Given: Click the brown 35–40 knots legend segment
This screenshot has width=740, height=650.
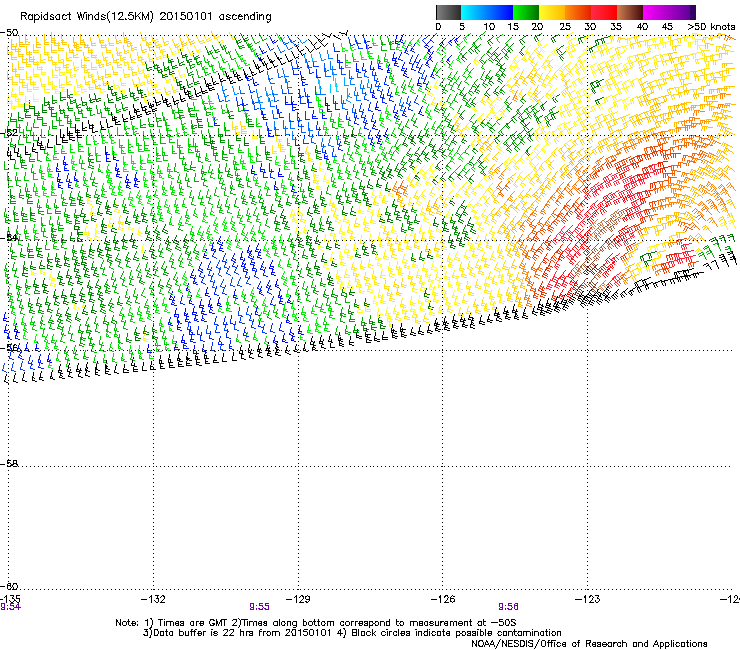Looking at the screenshot, I should pyautogui.click(x=630, y=12).
